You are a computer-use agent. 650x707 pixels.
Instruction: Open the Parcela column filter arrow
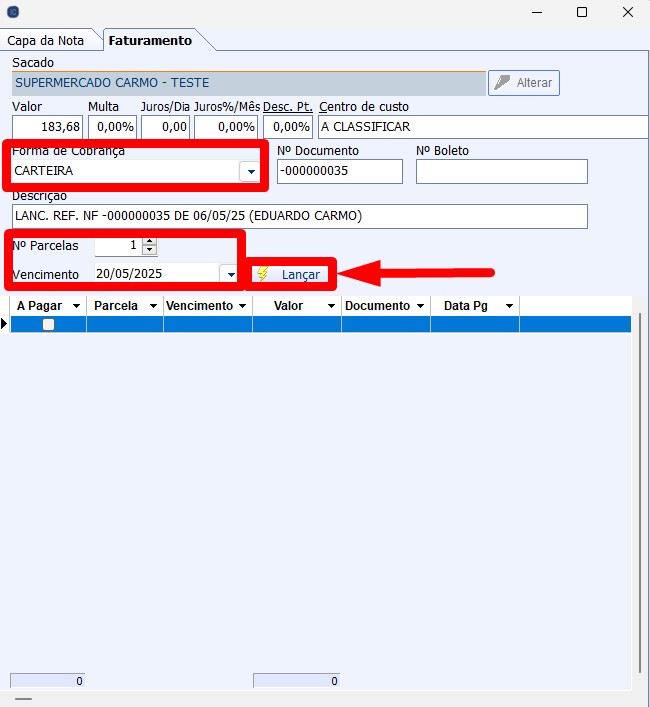pos(153,306)
